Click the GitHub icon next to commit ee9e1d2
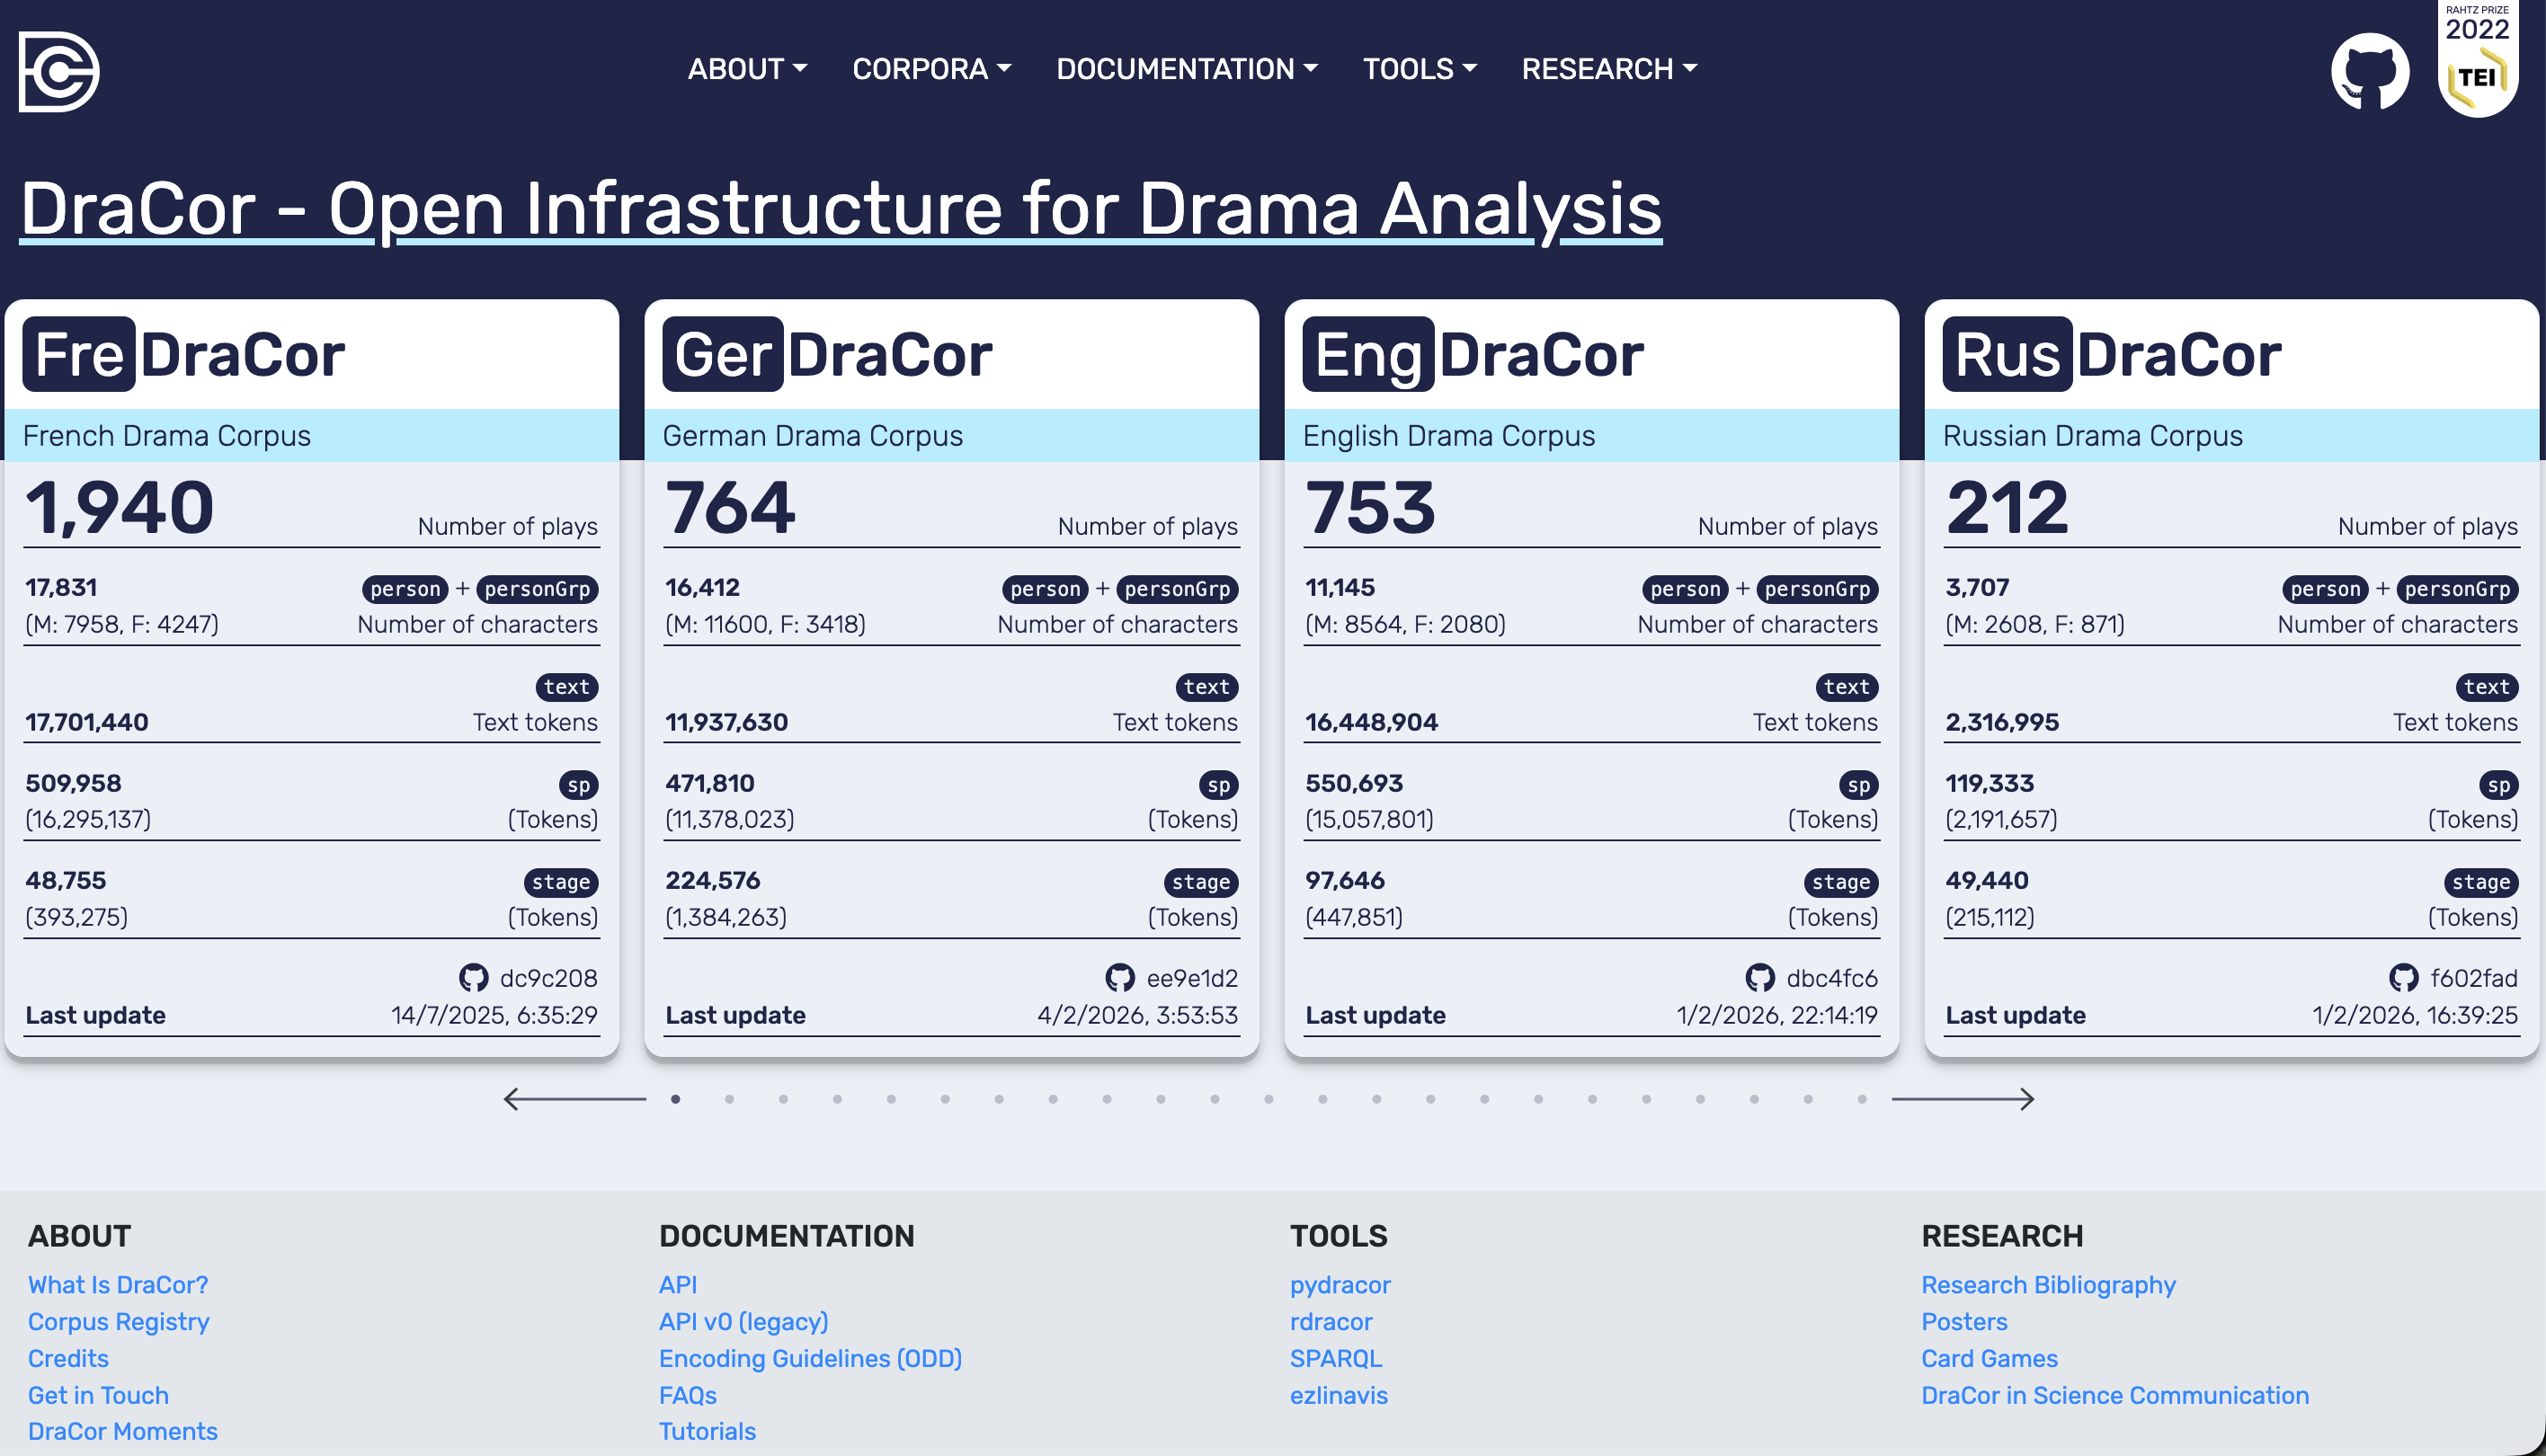Image resolution: width=2546 pixels, height=1456 pixels. coord(1119,977)
